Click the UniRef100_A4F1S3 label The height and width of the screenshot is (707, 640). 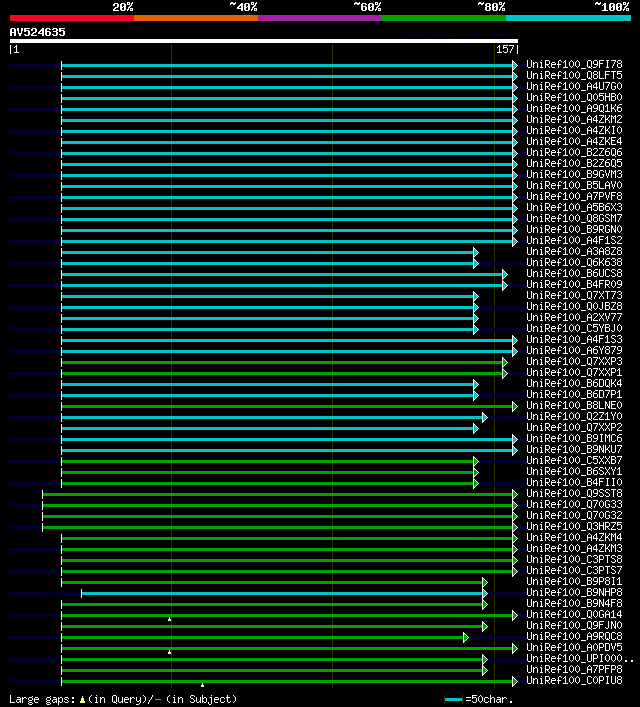coord(574,339)
